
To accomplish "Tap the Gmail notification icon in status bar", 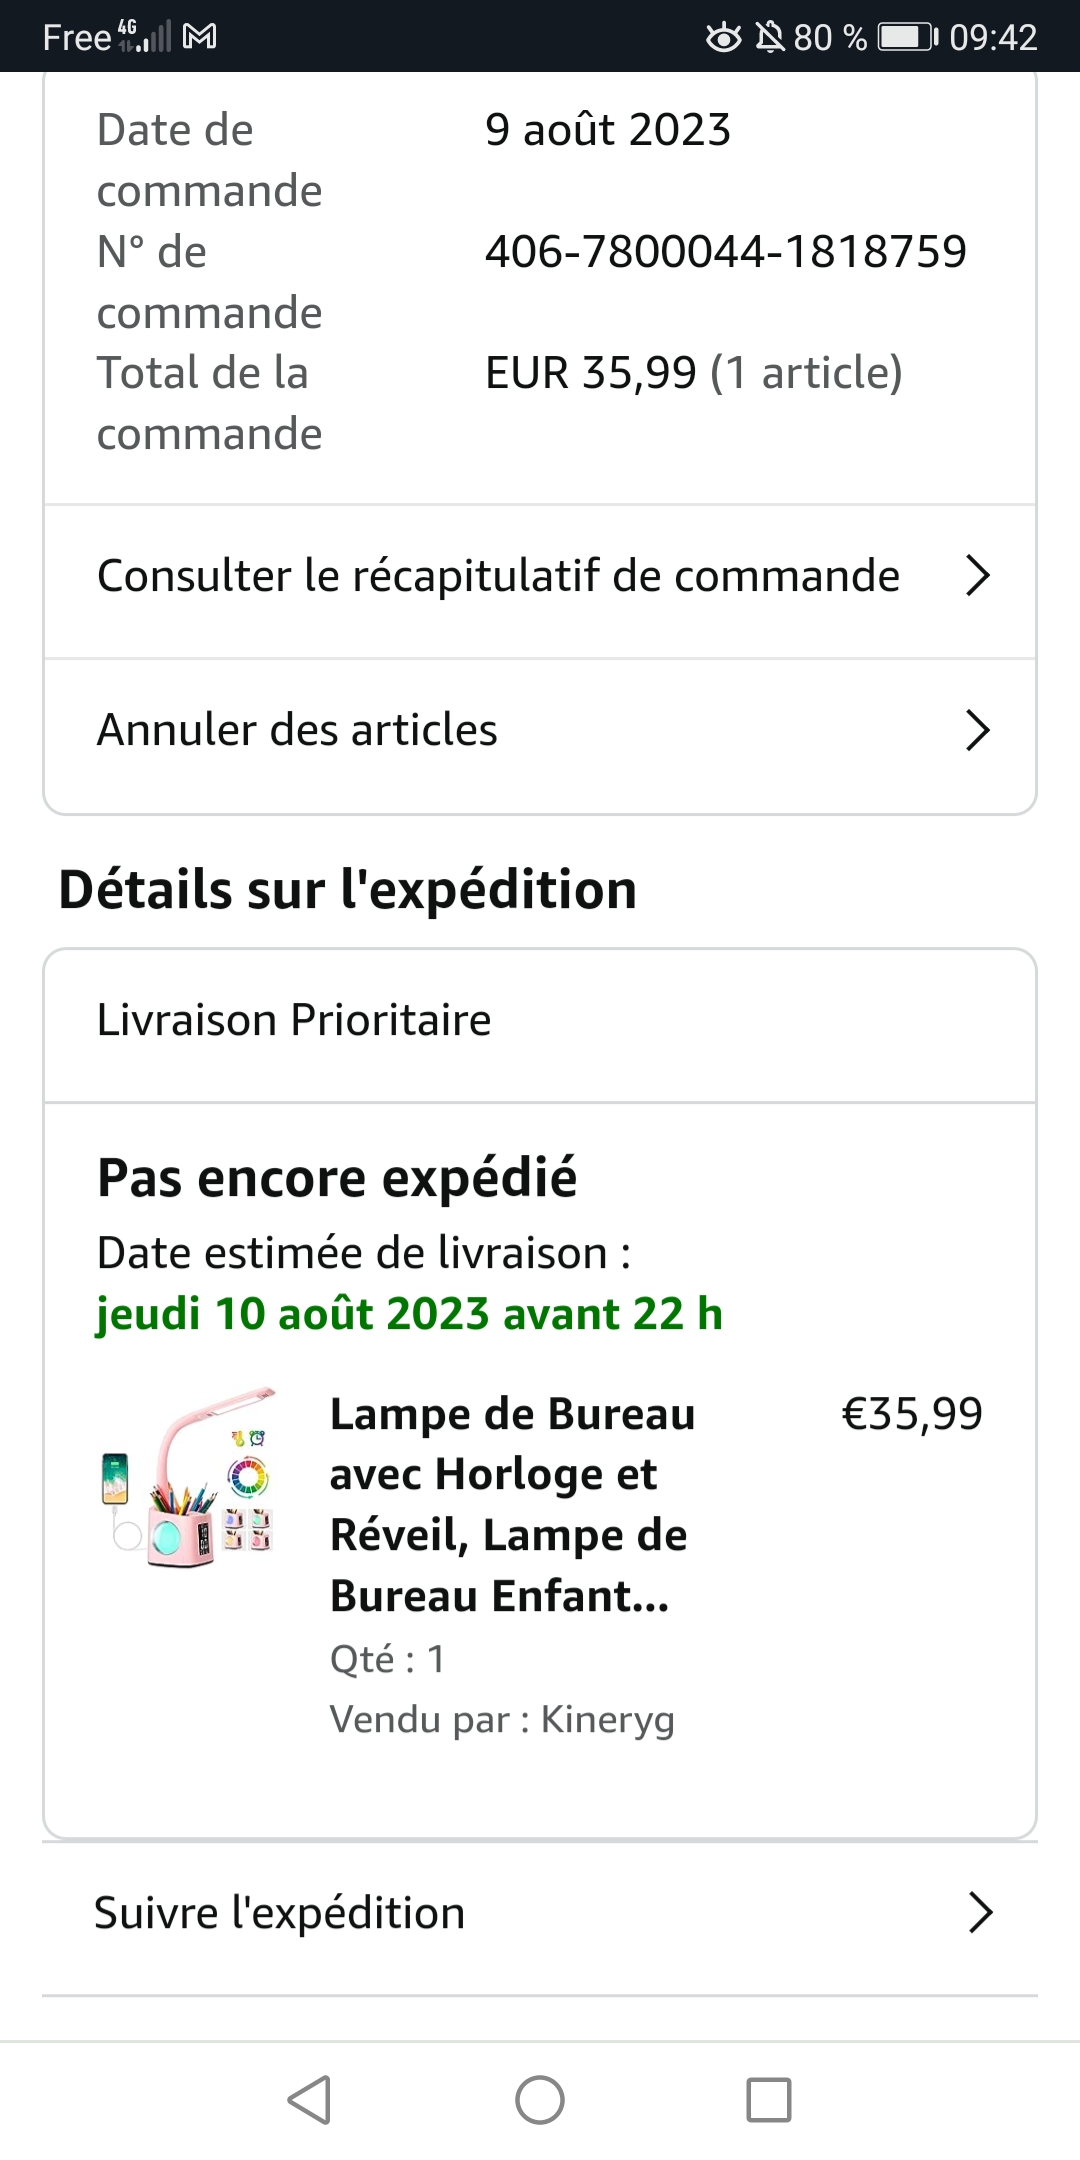I will click(200, 37).
